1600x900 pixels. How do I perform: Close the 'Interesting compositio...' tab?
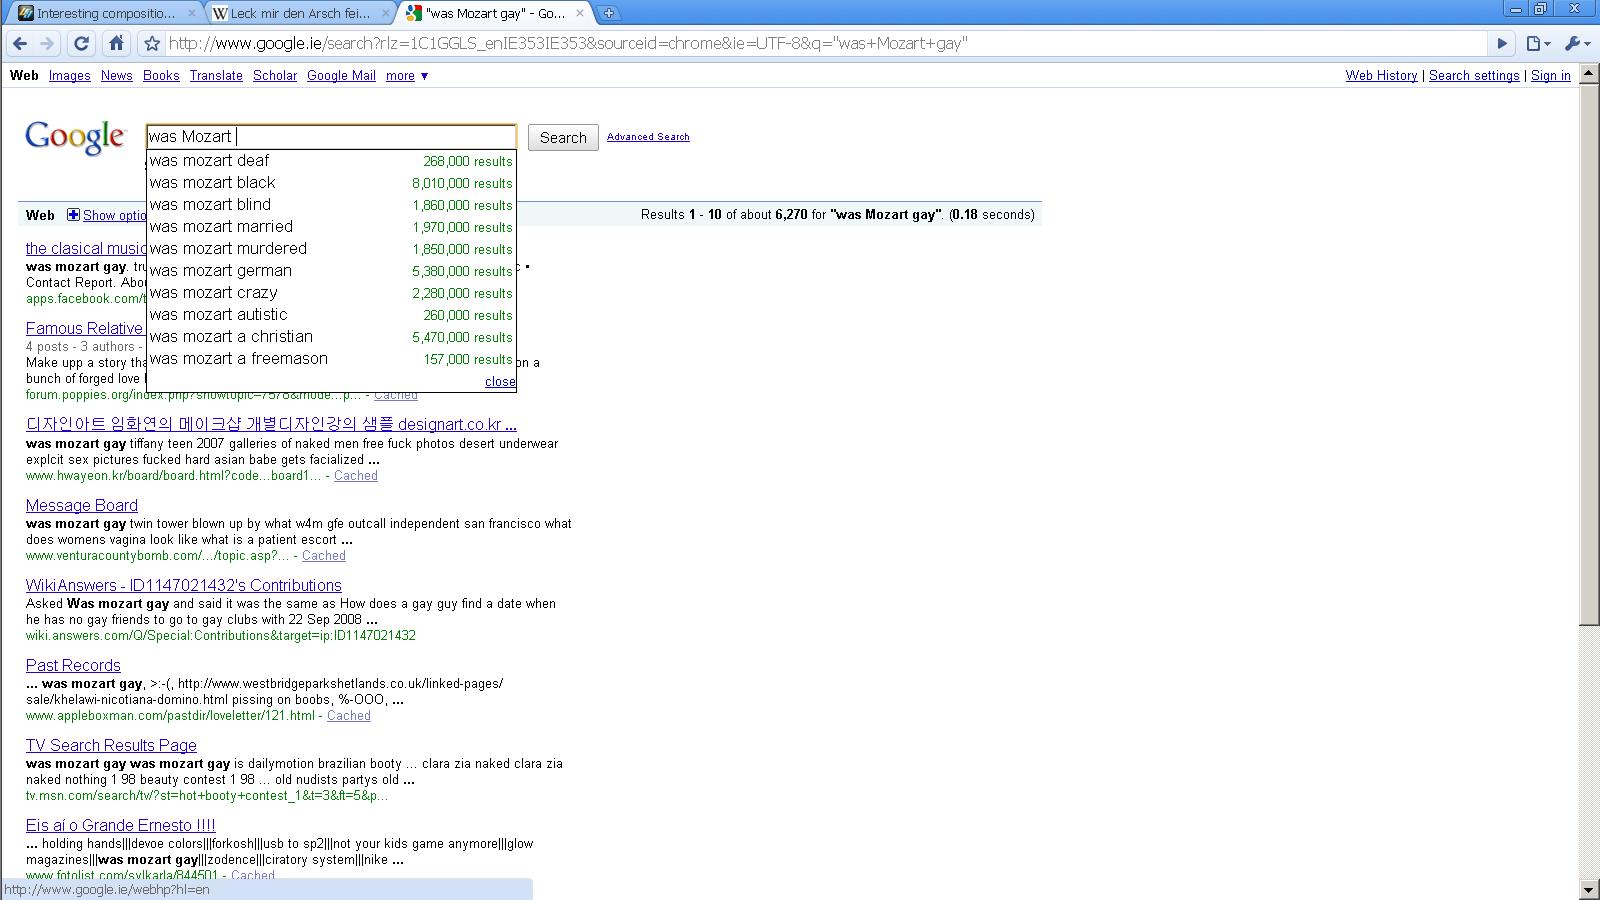click(192, 14)
